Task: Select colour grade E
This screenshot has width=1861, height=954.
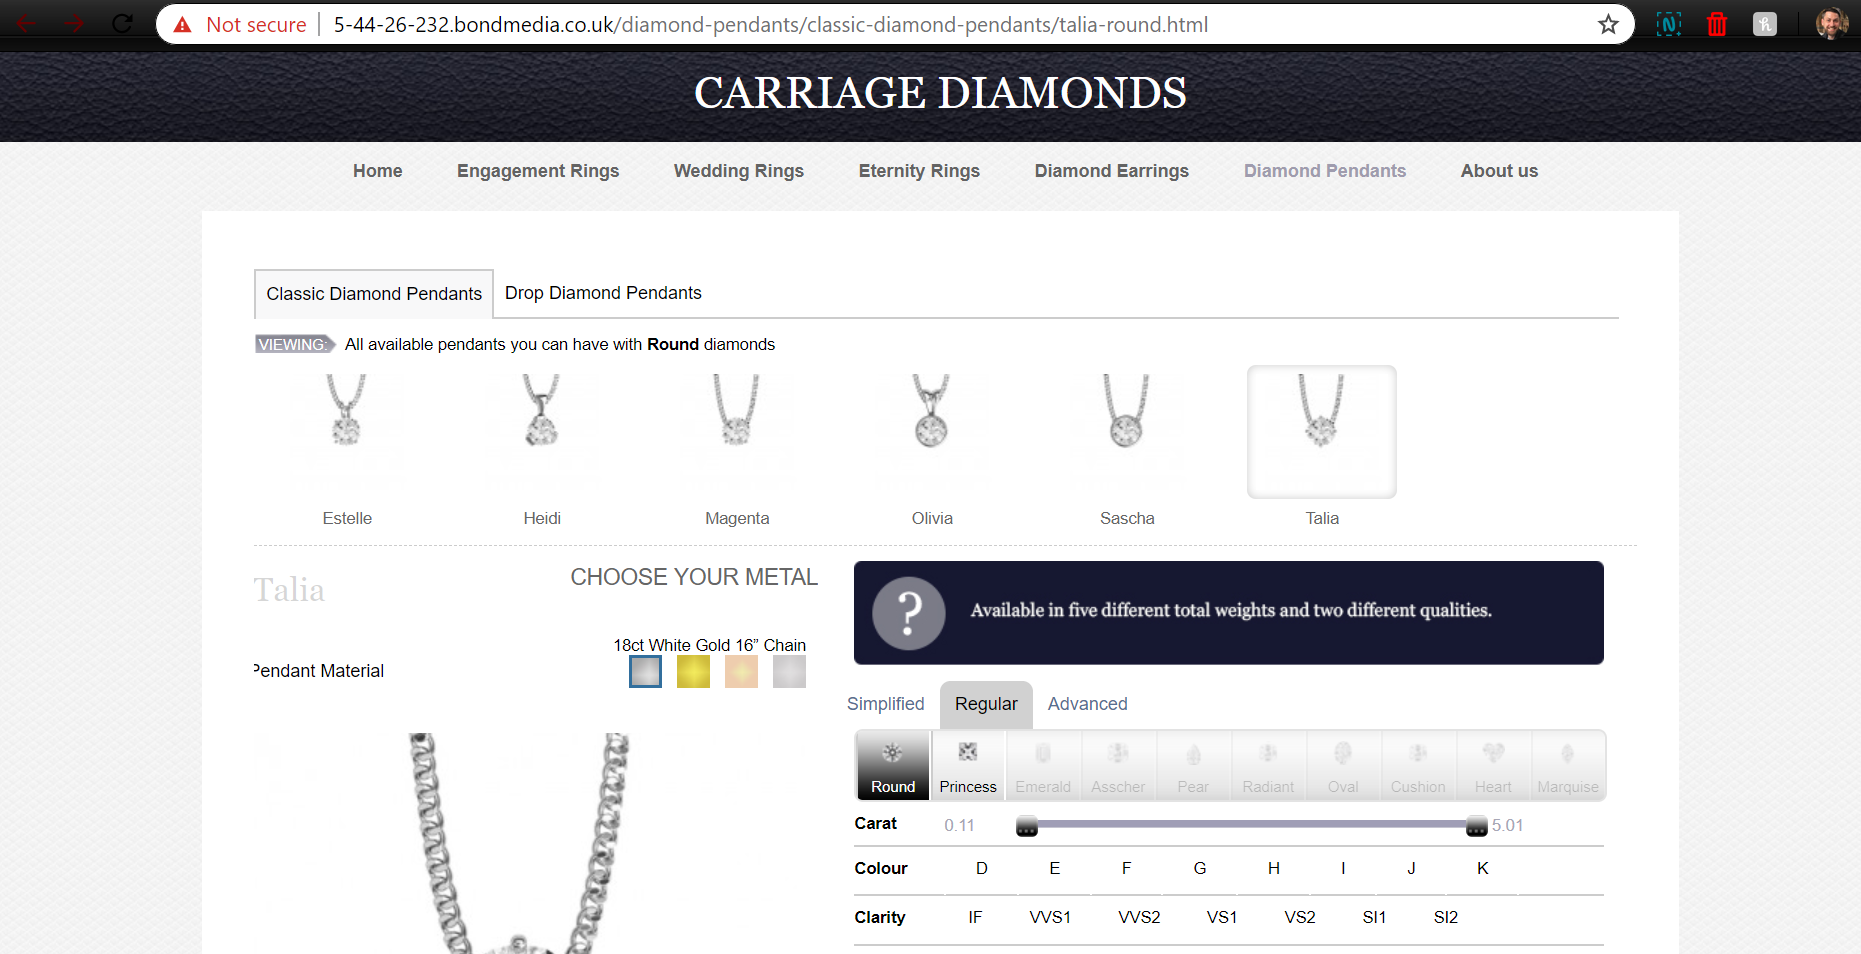Action: tap(1055, 869)
